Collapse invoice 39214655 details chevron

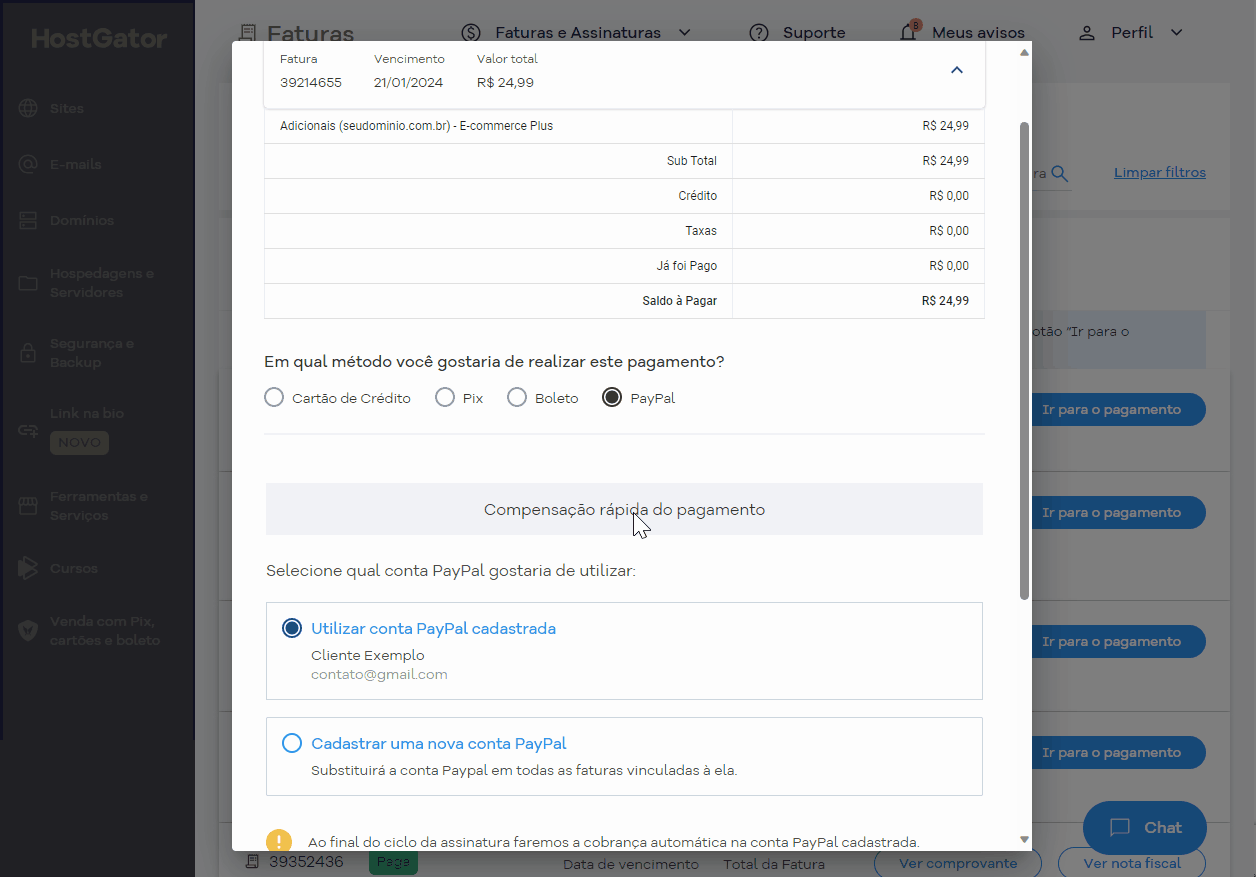957,70
